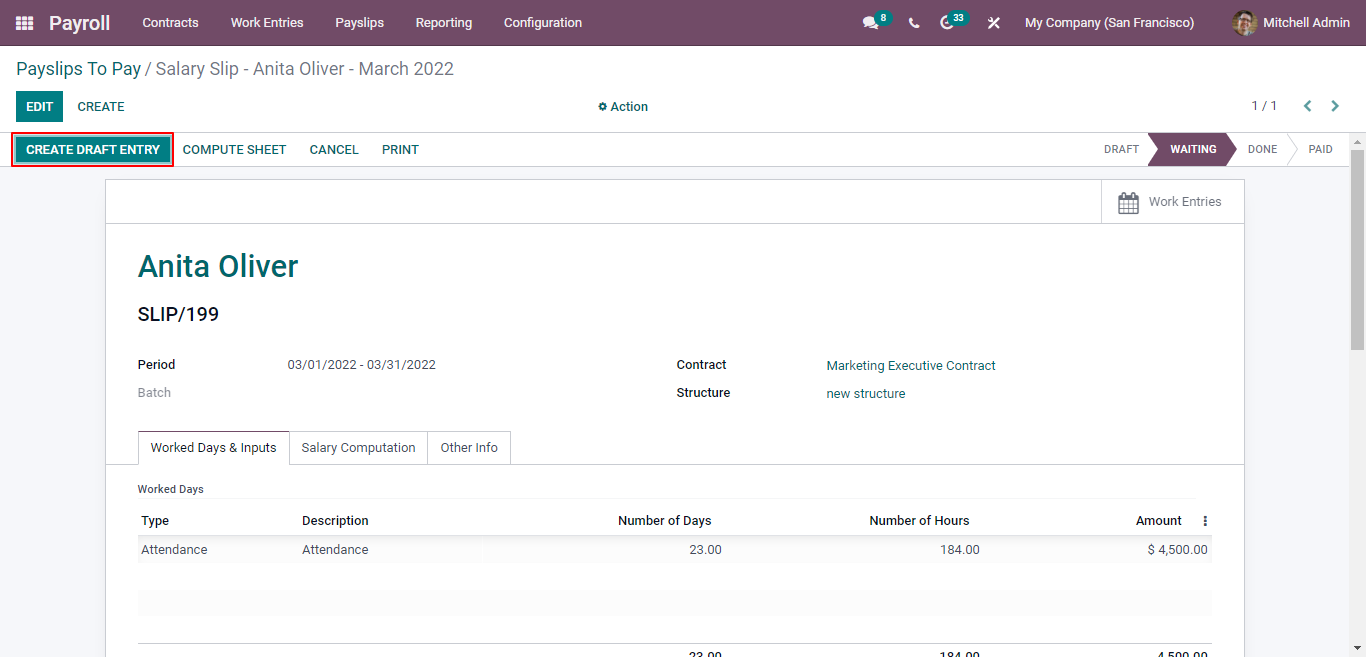Go back to Payslips To Pay breadcrumb
Viewport: 1366px width, 657px height.
[78, 69]
